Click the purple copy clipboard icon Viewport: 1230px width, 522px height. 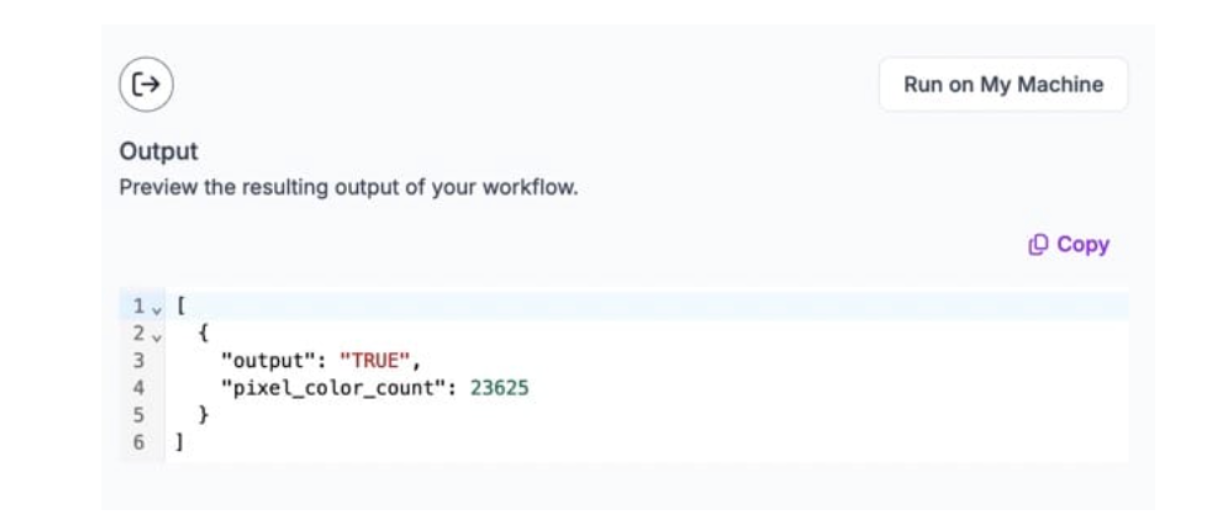pos(1038,244)
